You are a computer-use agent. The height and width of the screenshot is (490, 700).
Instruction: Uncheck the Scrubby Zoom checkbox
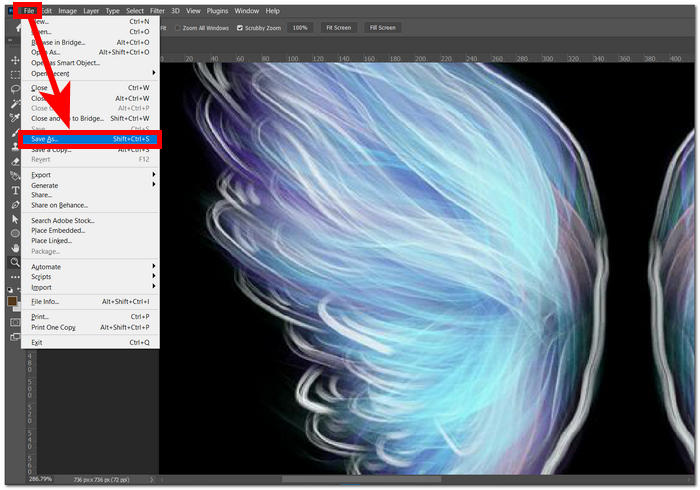click(x=240, y=28)
